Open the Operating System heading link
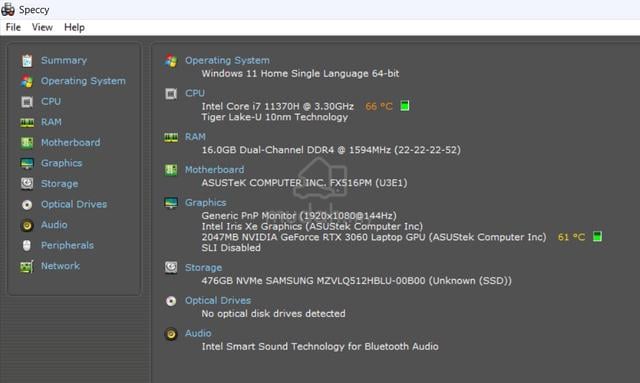The height and width of the screenshot is (383, 640). [227, 60]
